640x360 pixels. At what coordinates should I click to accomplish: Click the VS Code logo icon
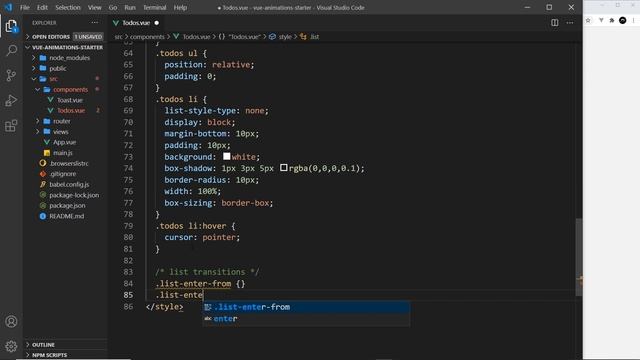(x=8, y=7)
